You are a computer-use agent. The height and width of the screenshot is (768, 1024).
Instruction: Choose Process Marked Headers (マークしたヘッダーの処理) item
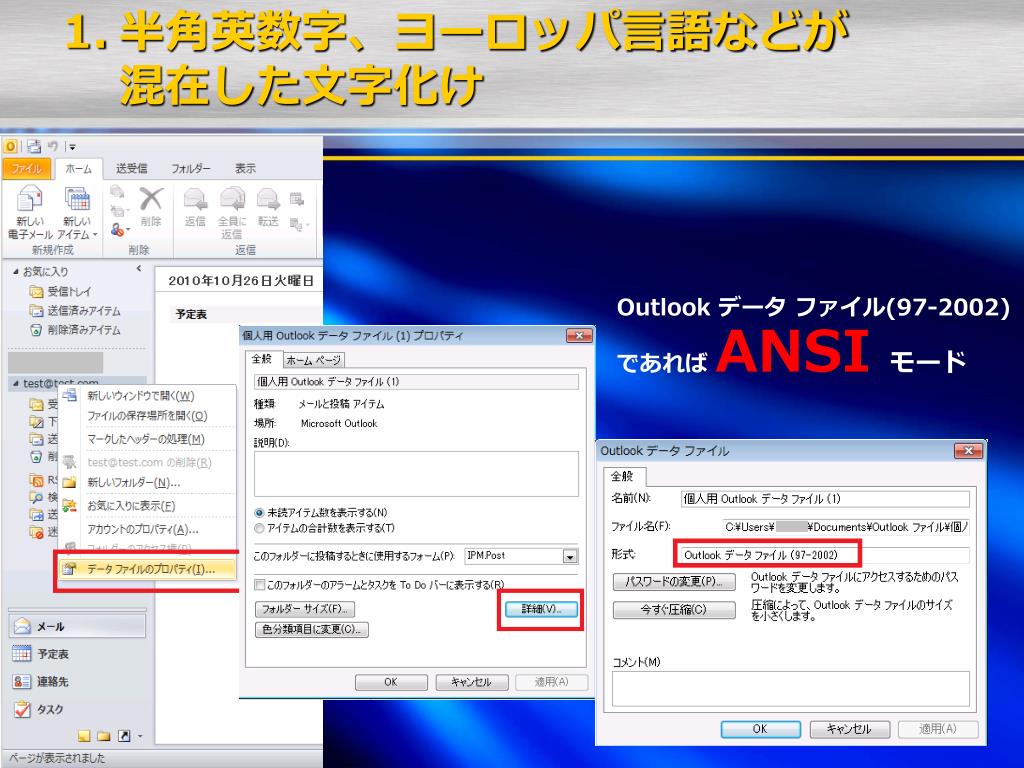(x=146, y=439)
